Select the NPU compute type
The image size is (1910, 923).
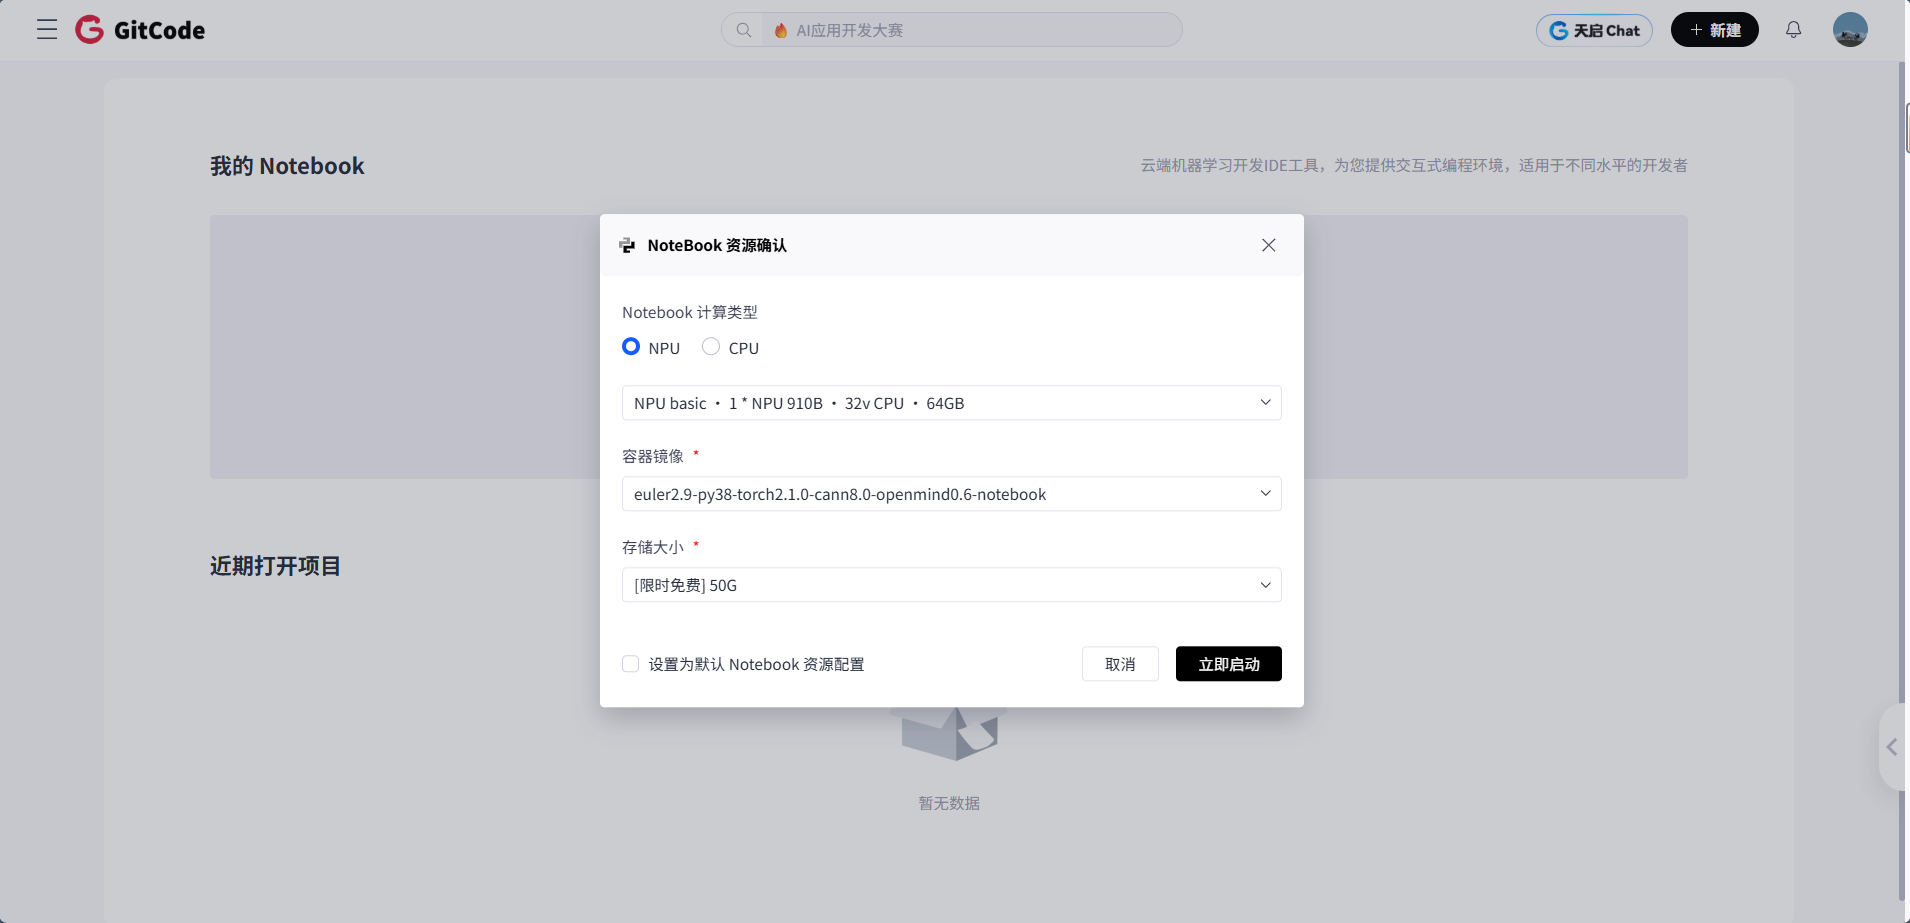click(x=631, y=347)
